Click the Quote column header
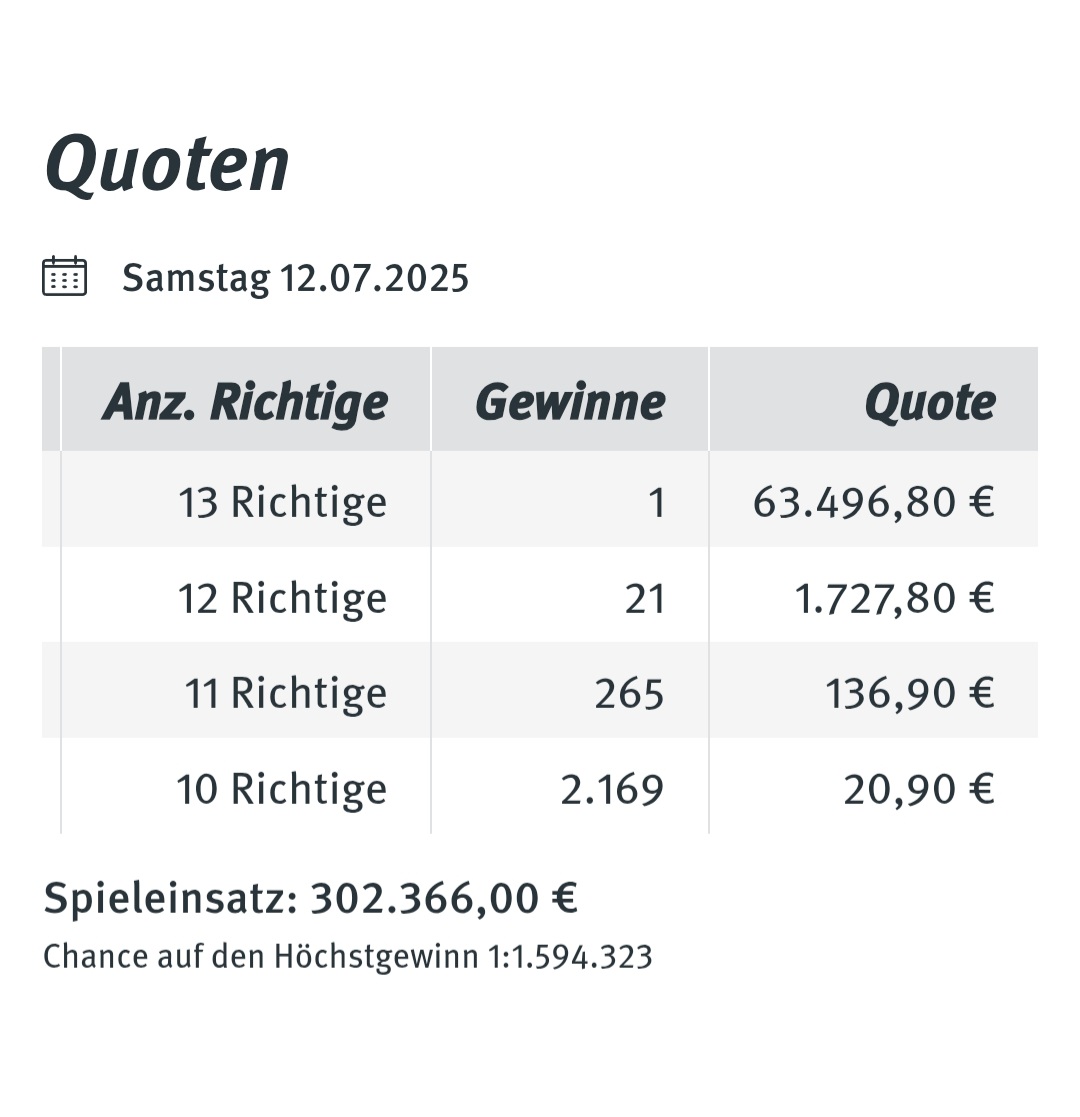 [930, 402]
